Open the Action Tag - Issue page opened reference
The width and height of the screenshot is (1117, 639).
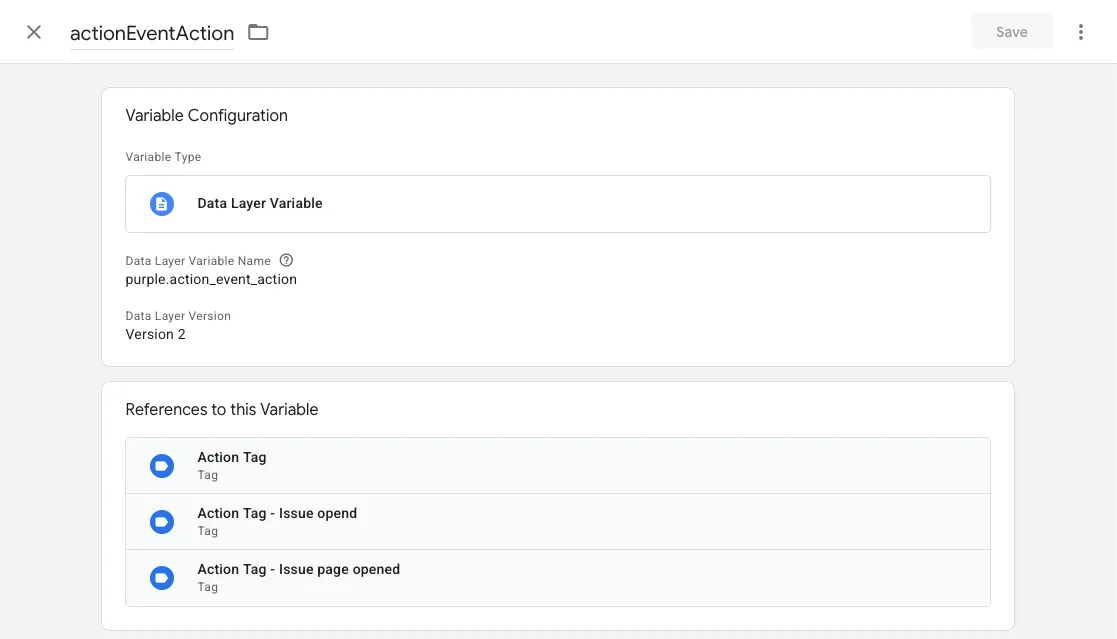coord(558,578)
